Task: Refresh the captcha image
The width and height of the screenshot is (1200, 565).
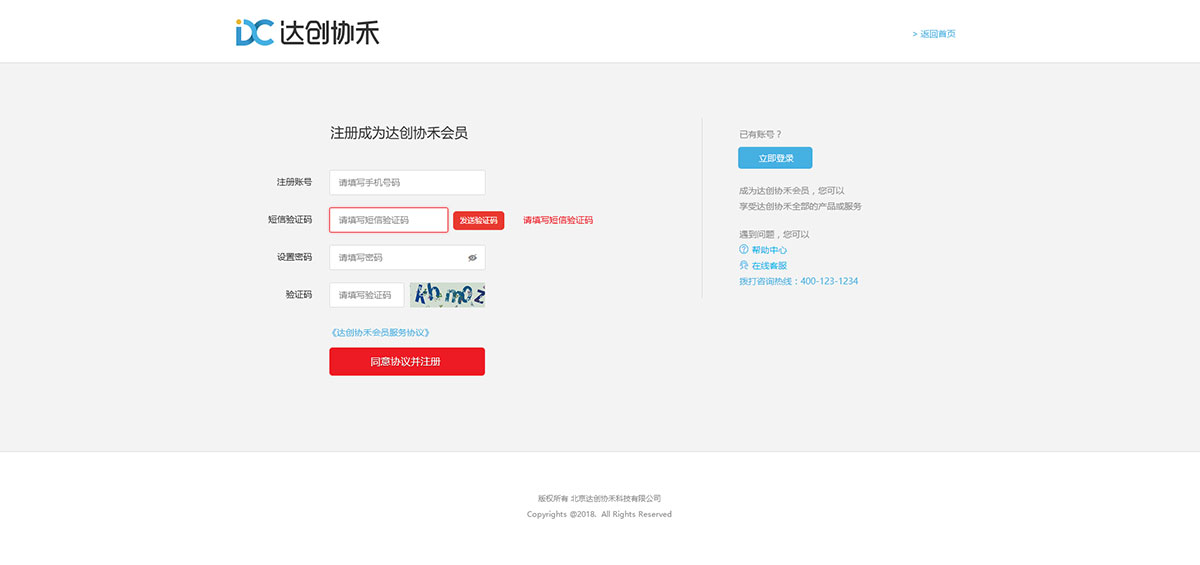Action: [x=447, y=295]
